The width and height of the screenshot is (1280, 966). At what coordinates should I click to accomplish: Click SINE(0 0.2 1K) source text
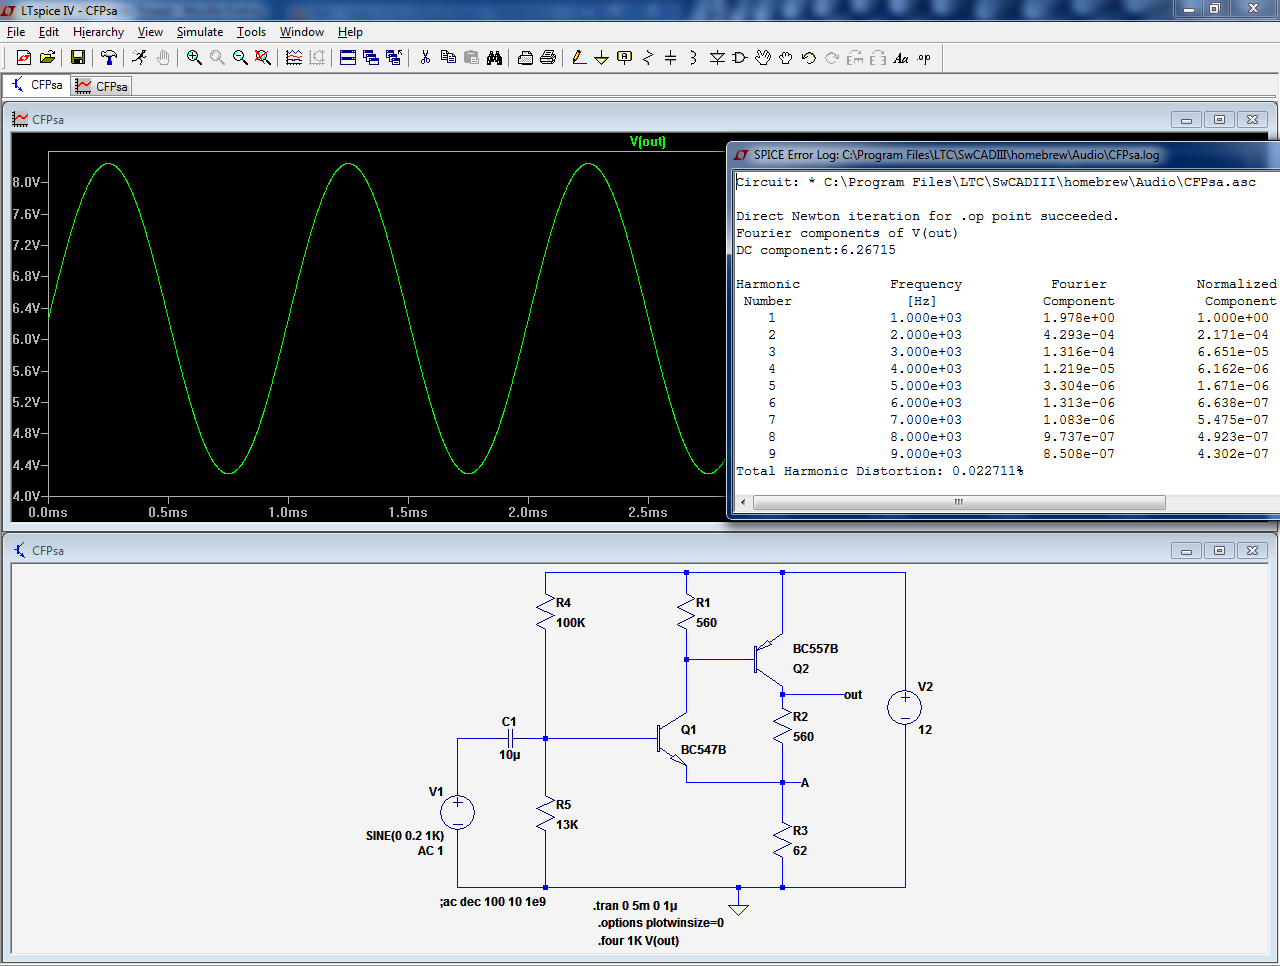tap(405, 836)
